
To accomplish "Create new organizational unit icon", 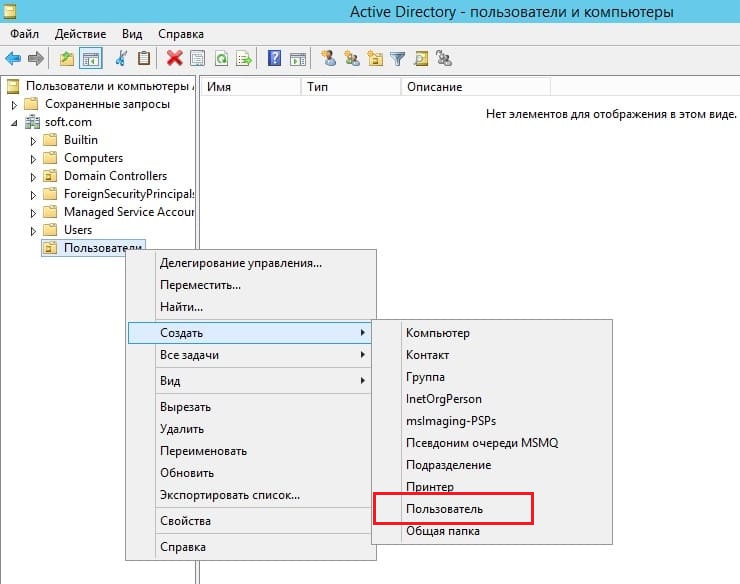I will (375, 59).
